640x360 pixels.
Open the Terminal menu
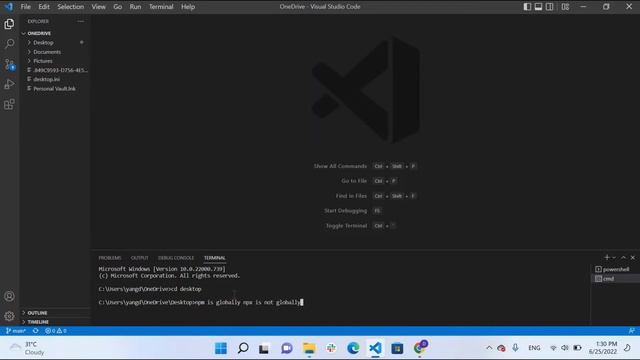(x=161, y=7)
